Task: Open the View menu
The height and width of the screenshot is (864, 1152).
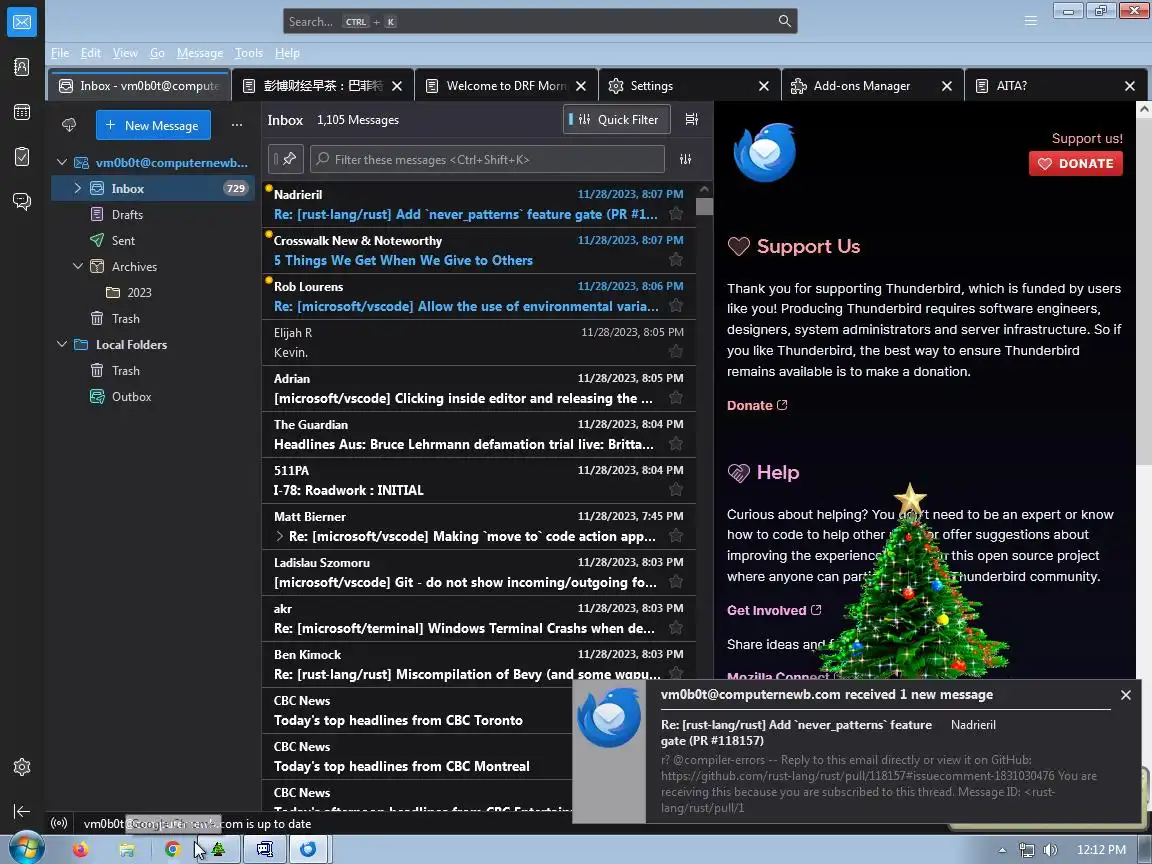Action: pyautogui.click(x=125, y=53)
